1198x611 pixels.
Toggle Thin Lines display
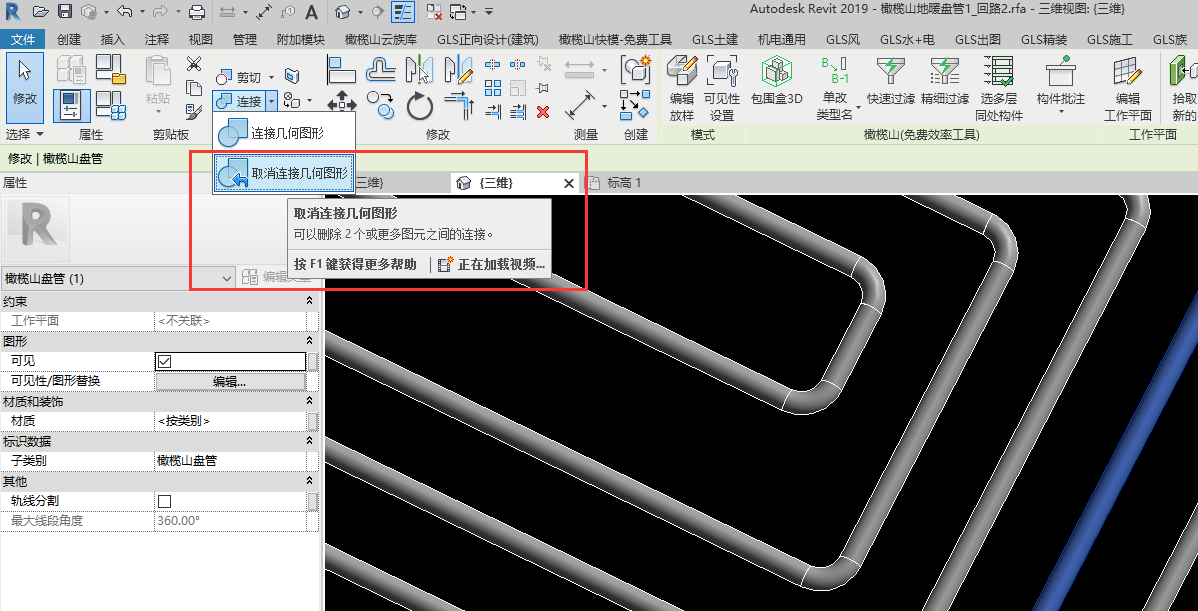pos(403,11)
